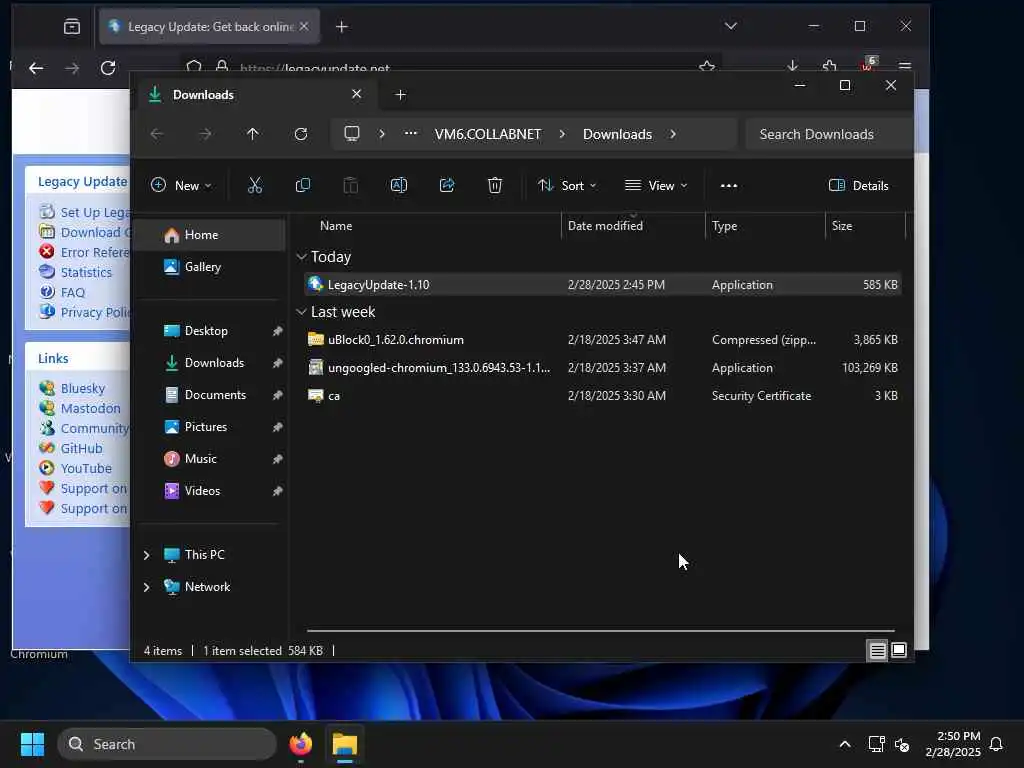Collapse the Last week group
Image resolution: width=1024 pixels, height=768 pixels.
301,312
